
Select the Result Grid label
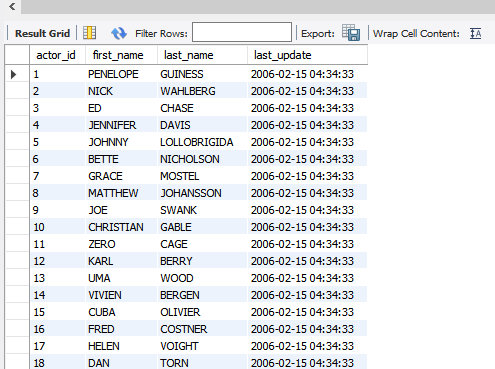click(42, 33)
